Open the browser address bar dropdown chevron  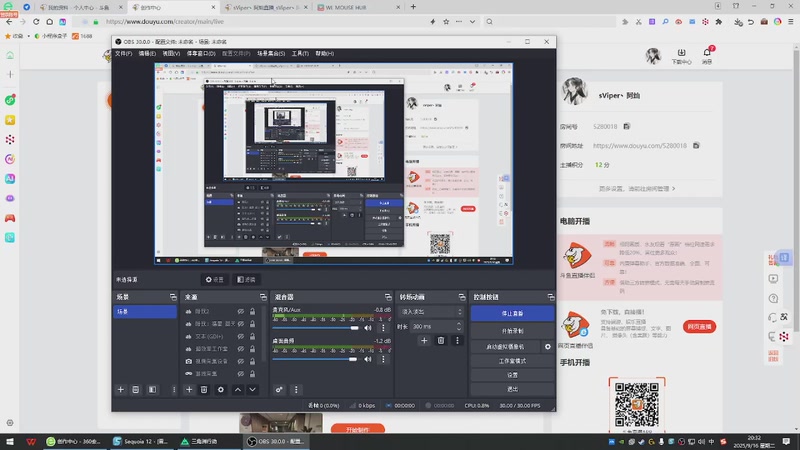tap(472, 21)
